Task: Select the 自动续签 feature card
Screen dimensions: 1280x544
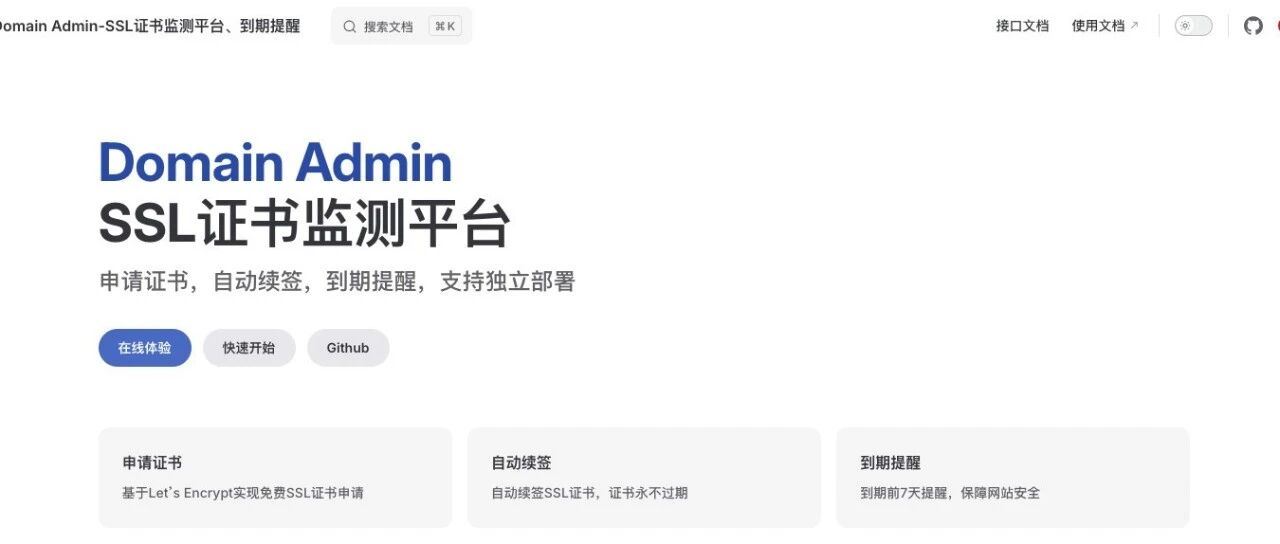Action: coord(643,477)
